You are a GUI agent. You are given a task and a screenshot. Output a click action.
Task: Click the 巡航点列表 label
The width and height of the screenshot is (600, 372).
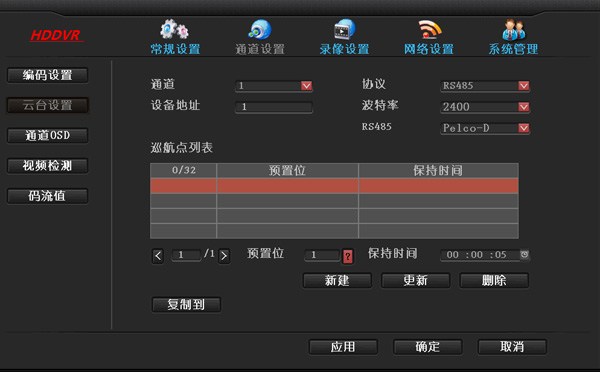(x=182, y=148)
